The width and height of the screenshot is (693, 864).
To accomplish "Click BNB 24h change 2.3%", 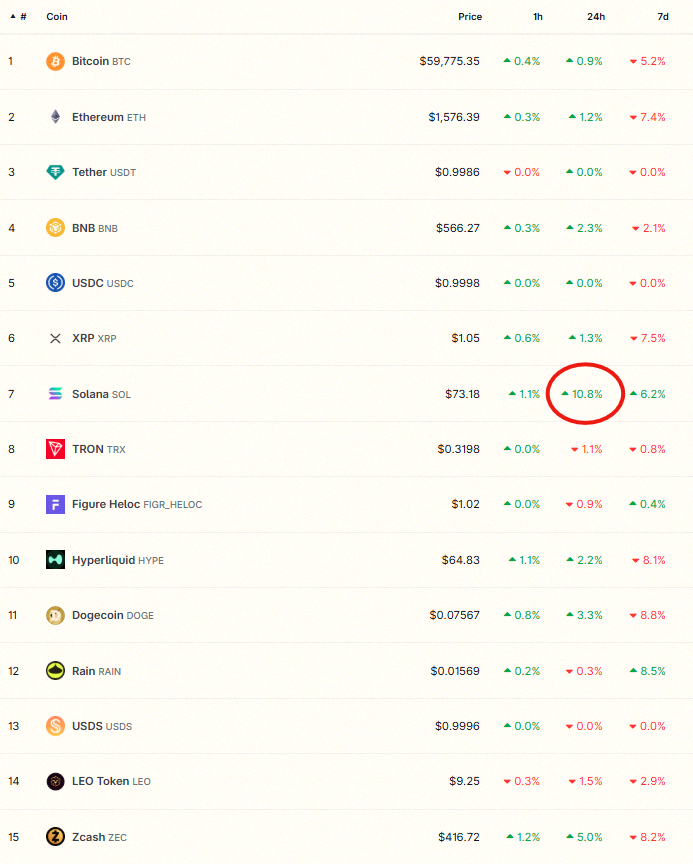I will pos(584,228).
